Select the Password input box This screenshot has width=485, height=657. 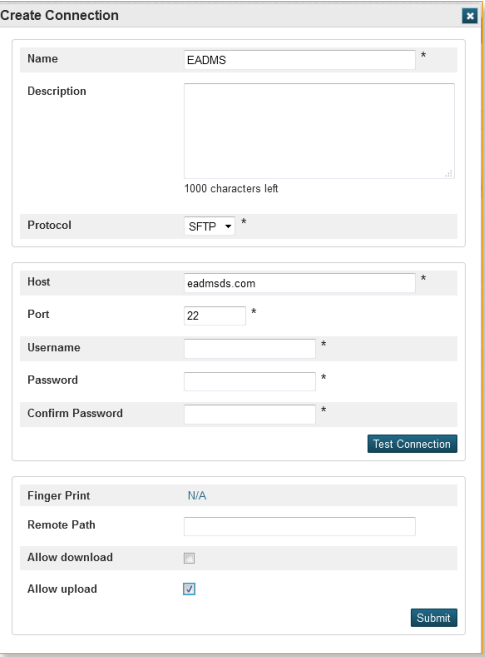pyautogui.click(x=250, y=381)
